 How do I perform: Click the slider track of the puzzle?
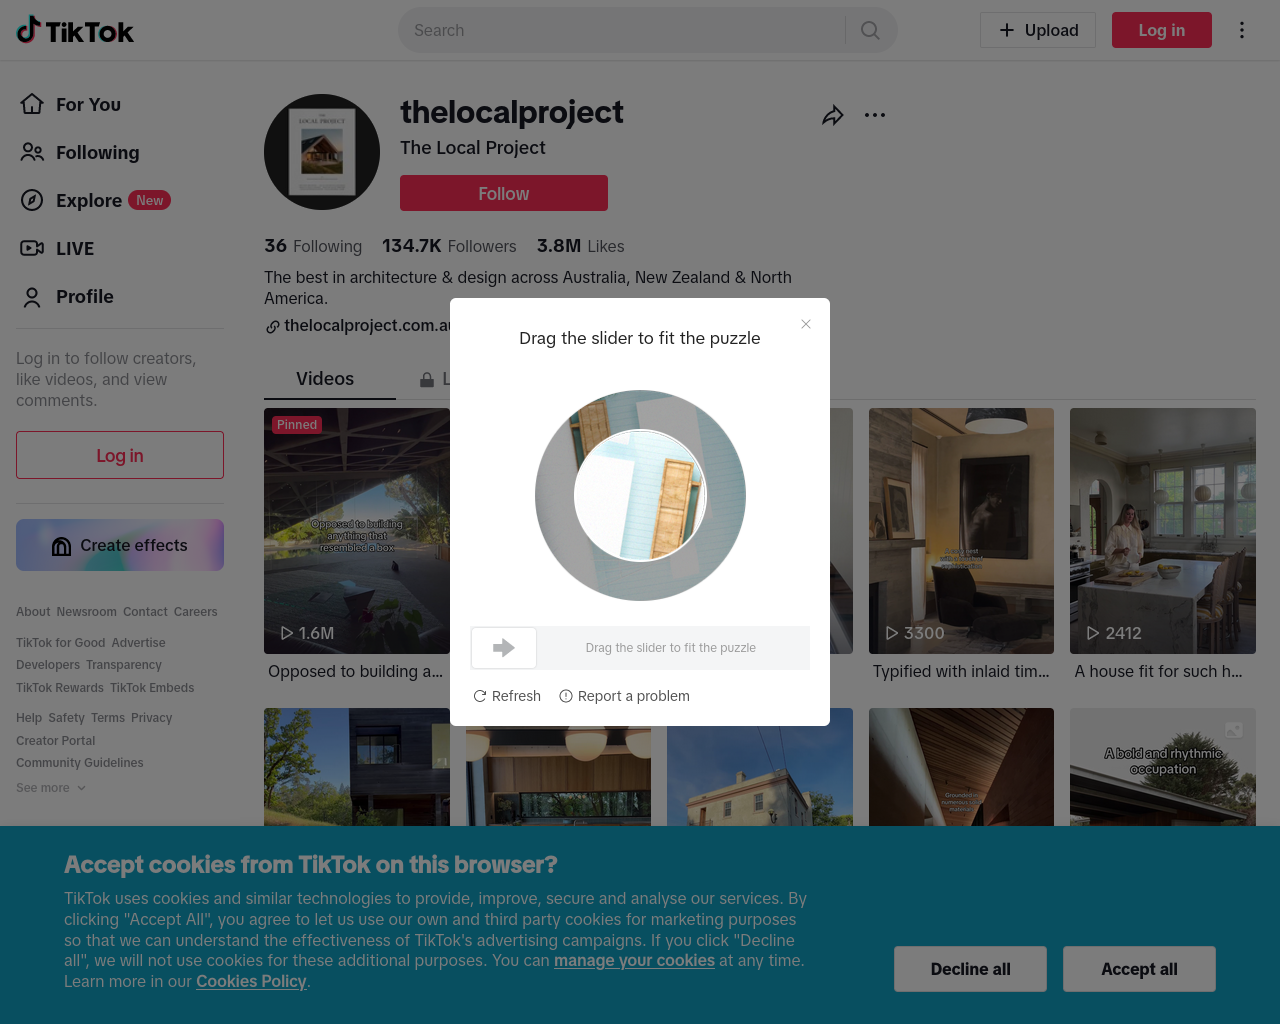click(640, 648)
